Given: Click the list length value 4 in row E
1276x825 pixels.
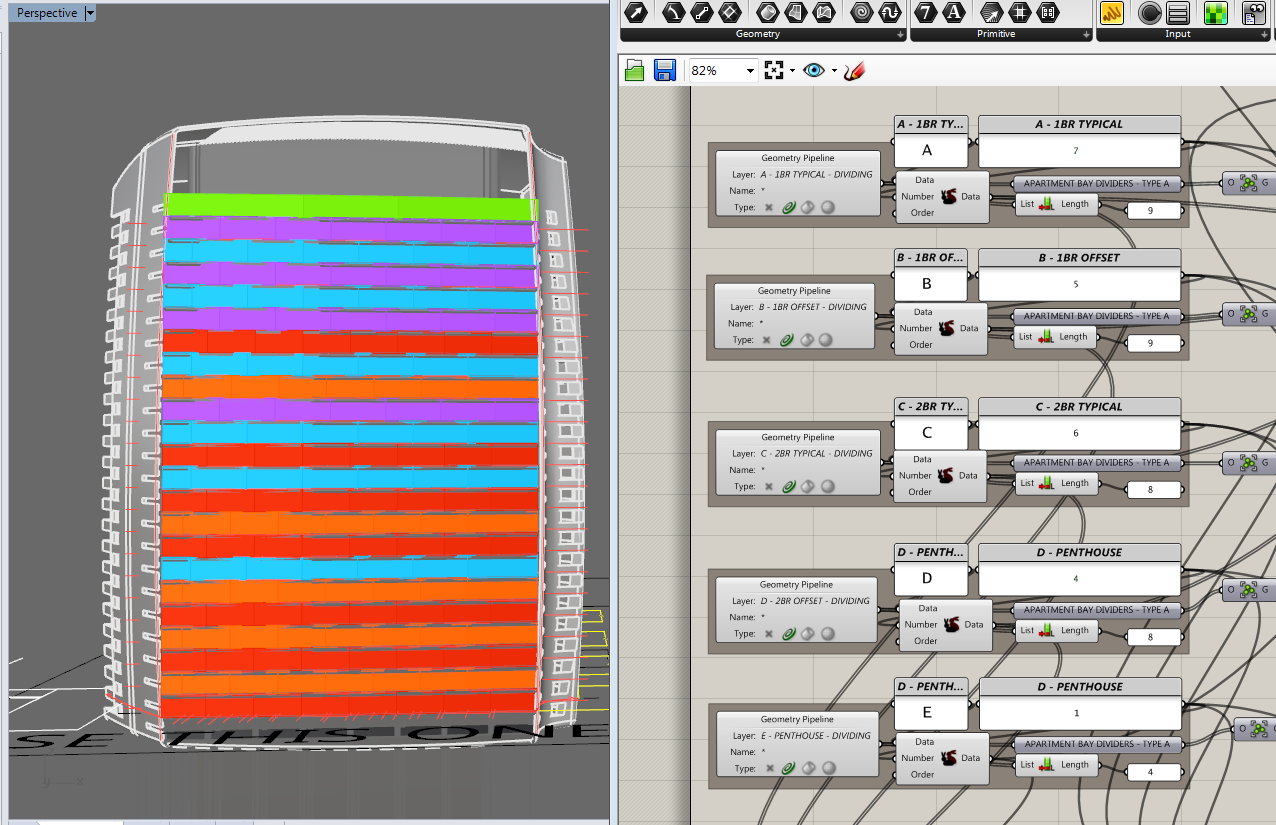Looking at the screenshot, I should click(x=1152, y=772).
